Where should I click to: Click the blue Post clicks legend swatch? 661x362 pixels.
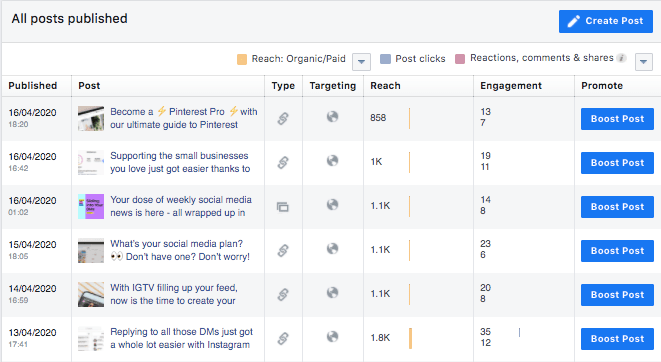(385, 59)
